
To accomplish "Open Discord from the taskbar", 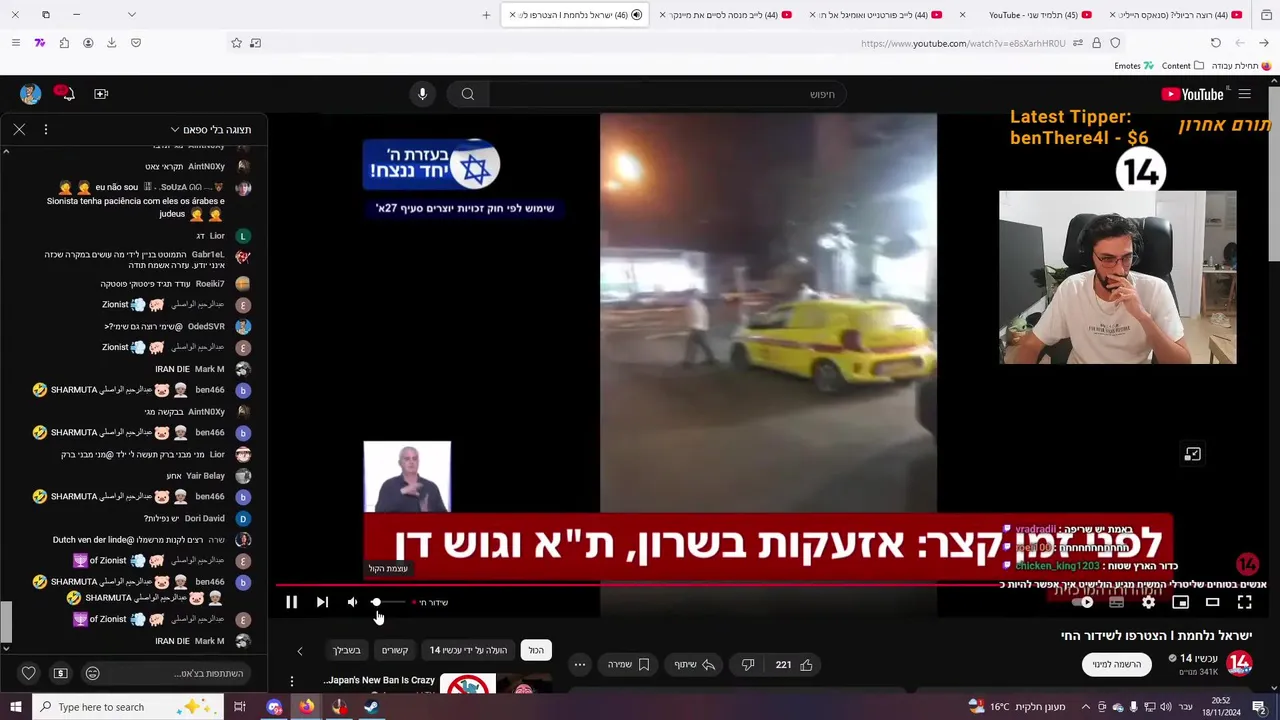I will pos(275,707).
